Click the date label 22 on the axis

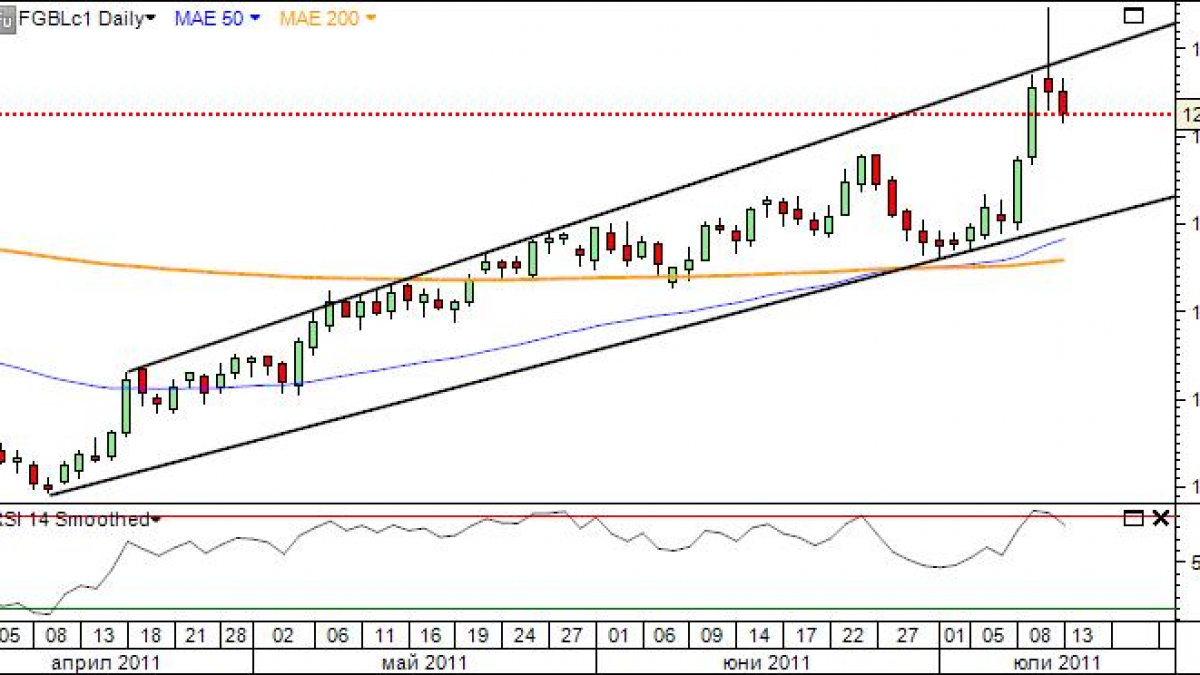pyautogui.click(x=852, y=635)
